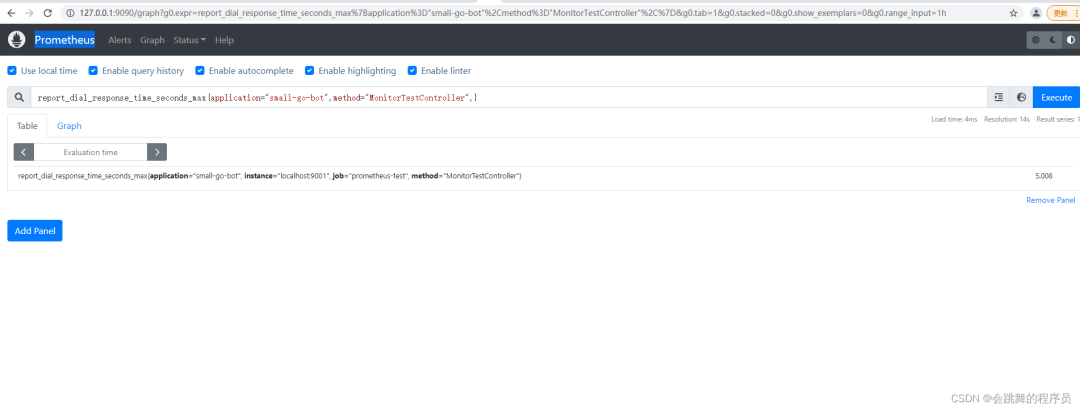
Task: Open the Graph page in the navbar
Action: [x=152, y=40]
